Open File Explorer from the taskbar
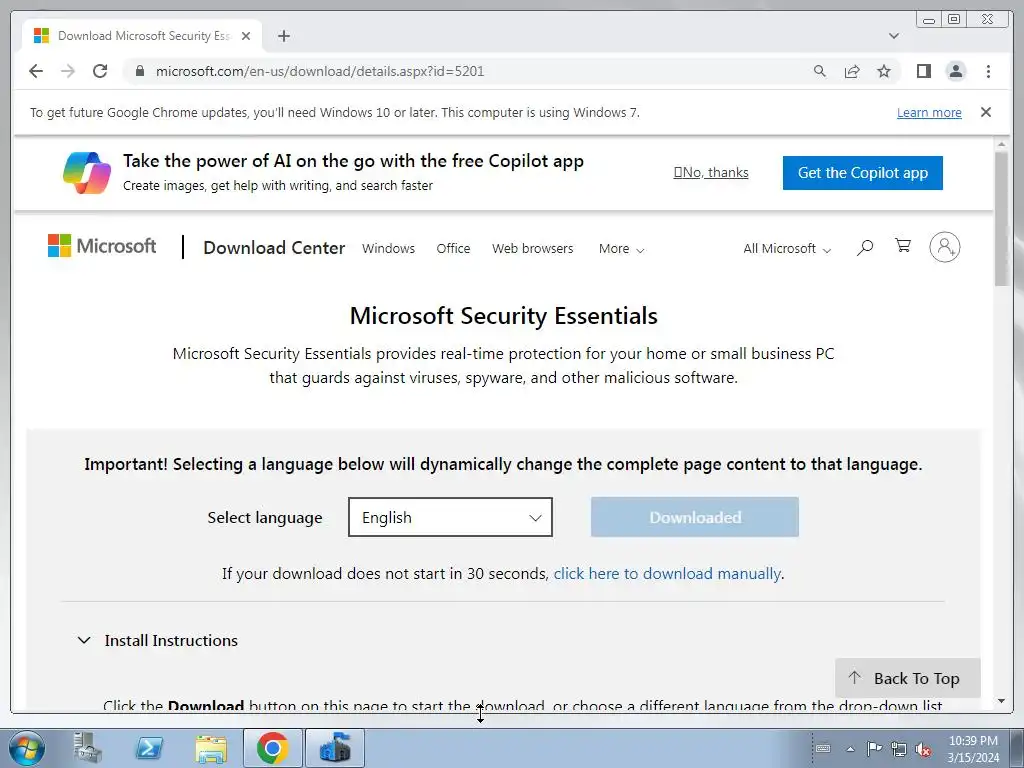Screen dimensions: 1024x768 (211, 748)
